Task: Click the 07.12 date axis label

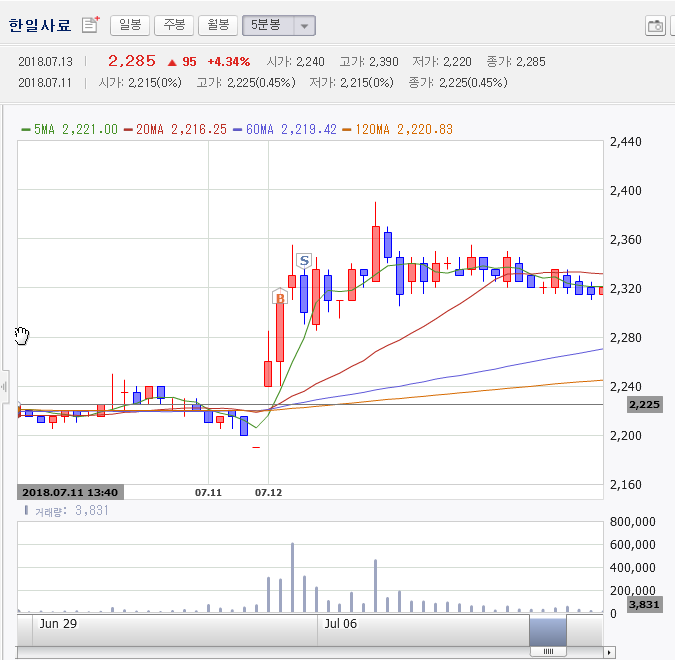Action: click(x=268, y=492)
